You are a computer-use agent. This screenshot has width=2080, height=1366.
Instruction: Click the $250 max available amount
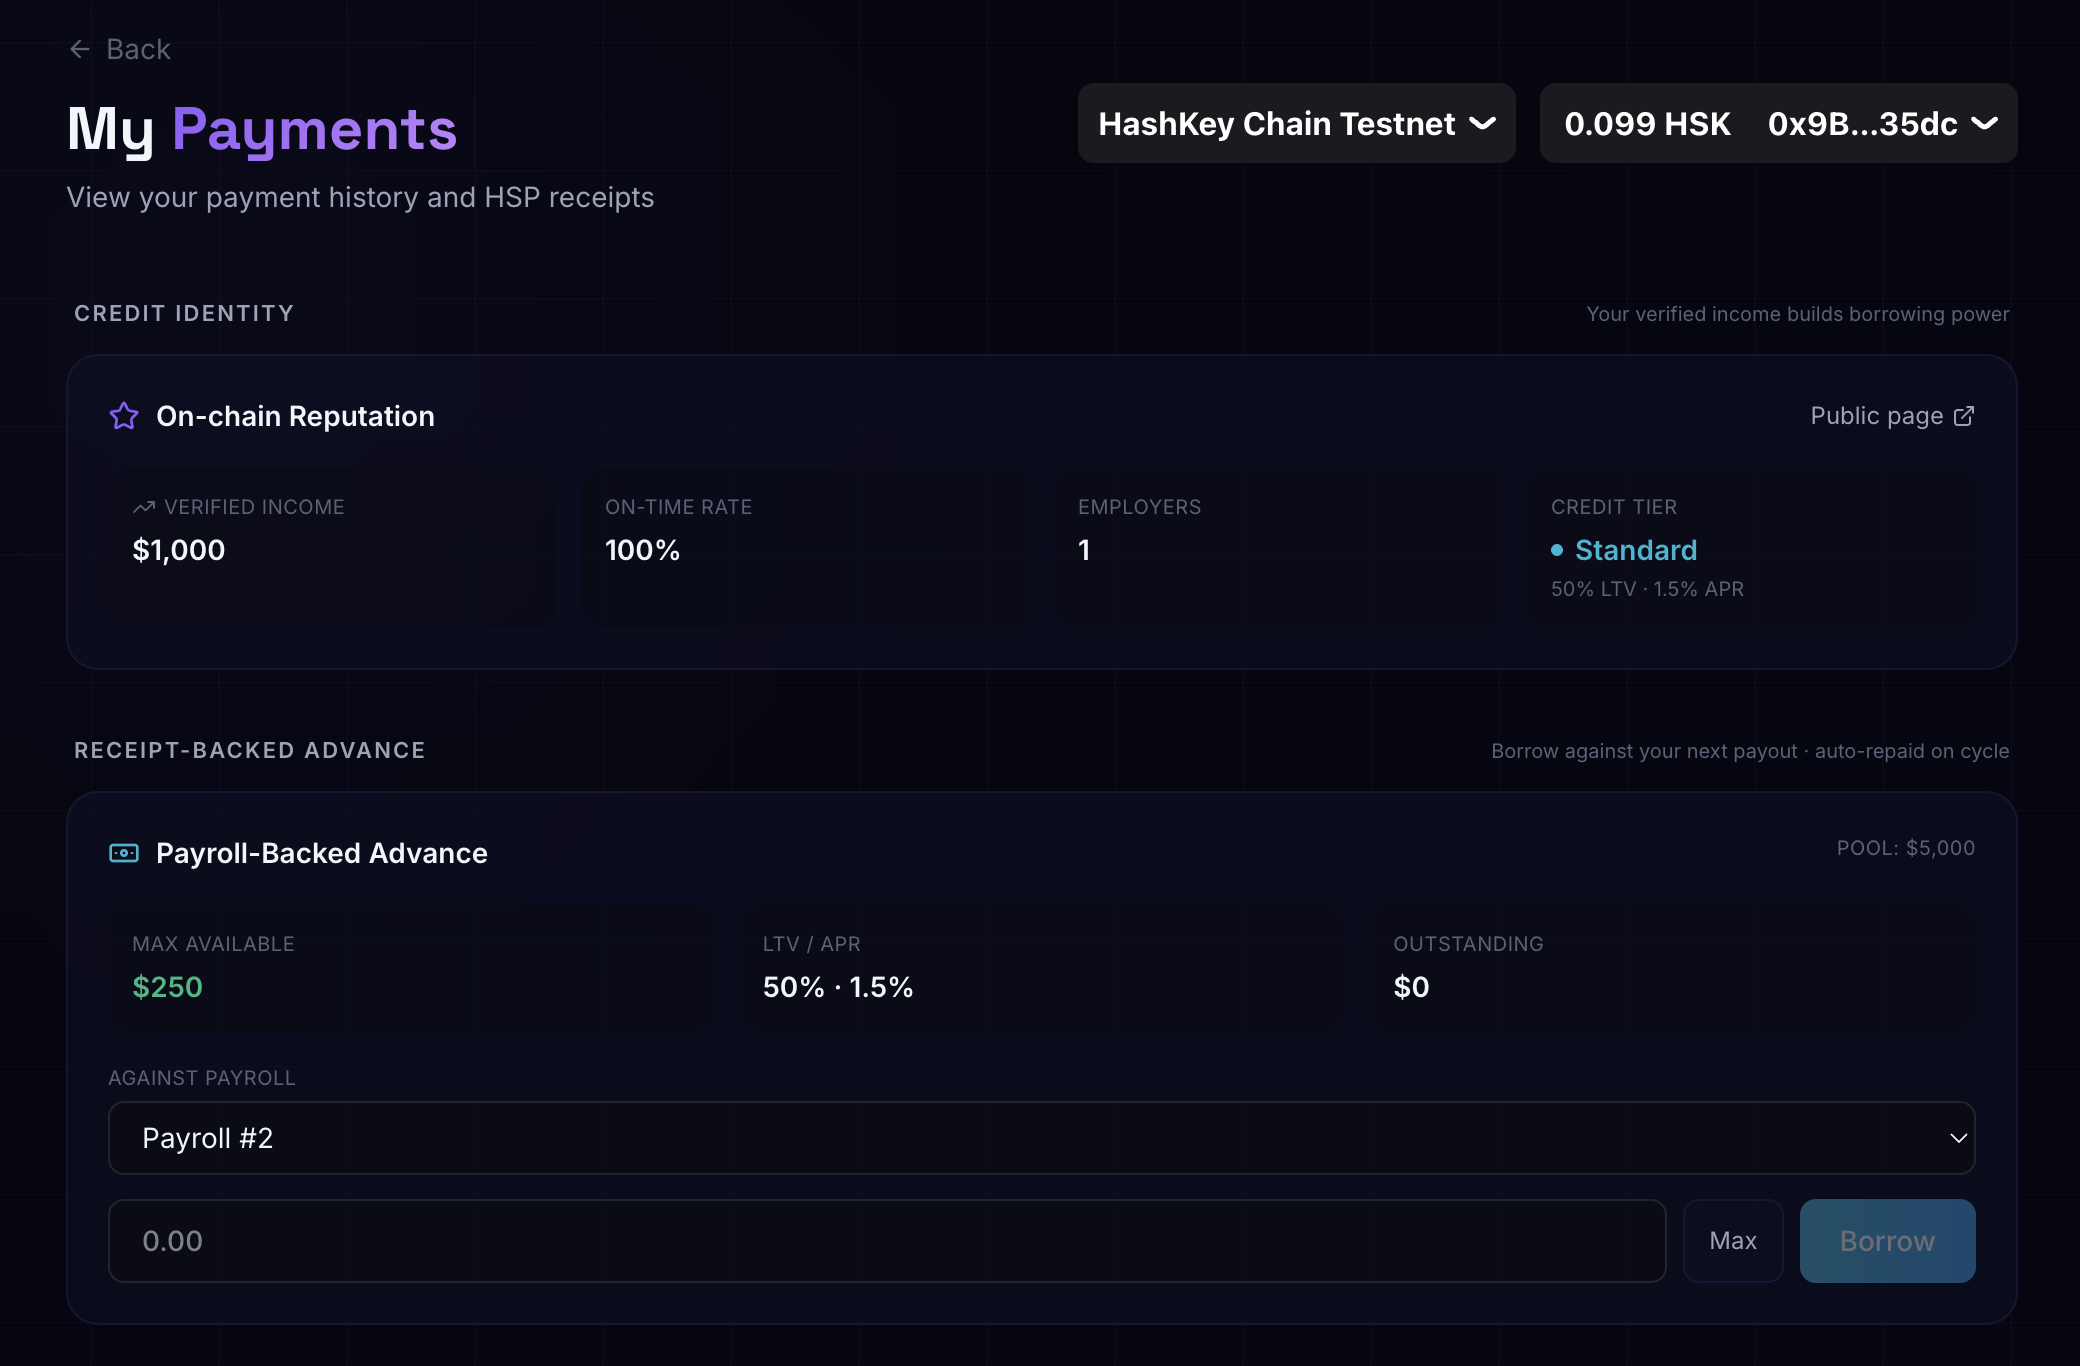point(168,987)
